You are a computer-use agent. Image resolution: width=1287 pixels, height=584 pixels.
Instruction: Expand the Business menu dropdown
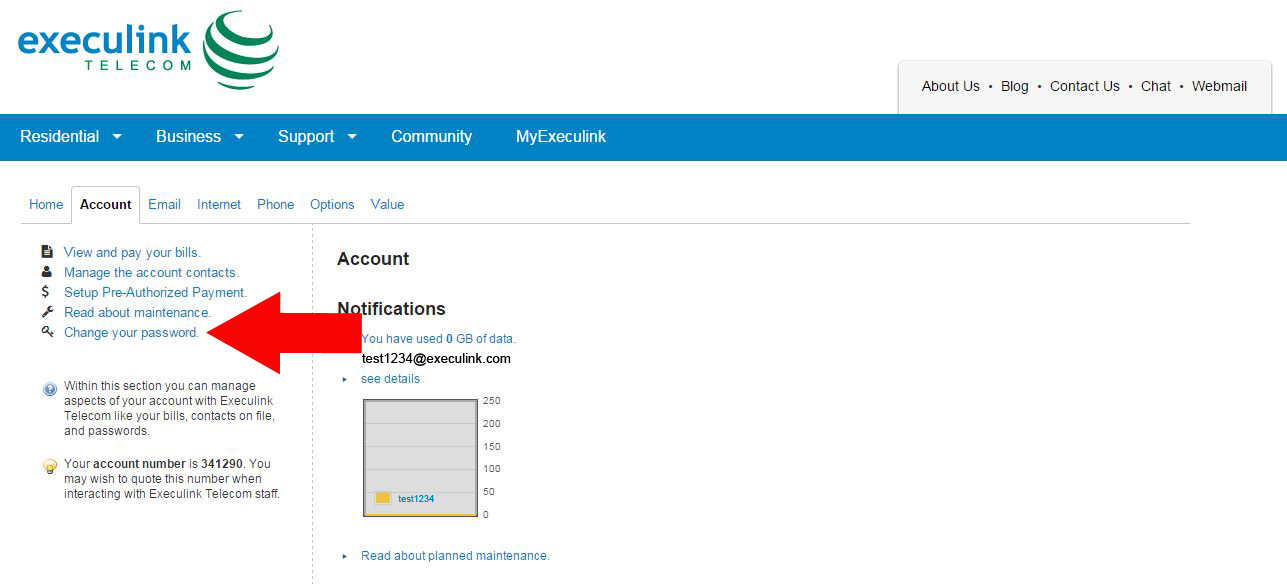pos(239,137)
